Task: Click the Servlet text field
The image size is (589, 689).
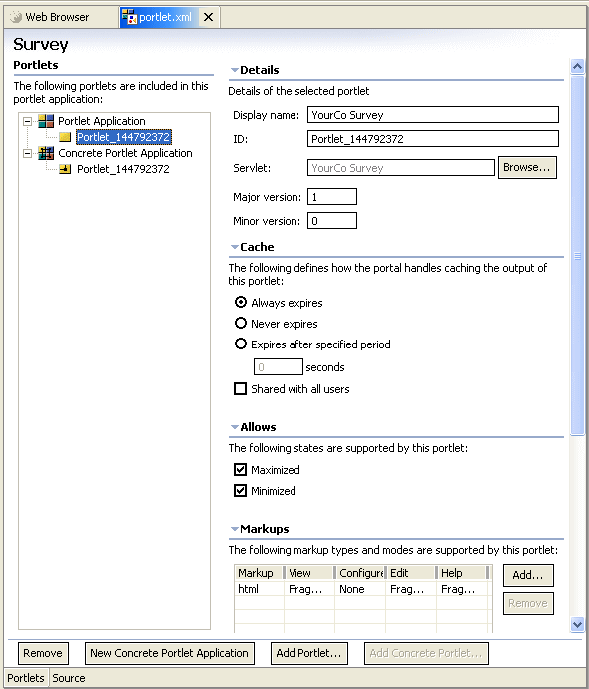Action: pos(400,168)
